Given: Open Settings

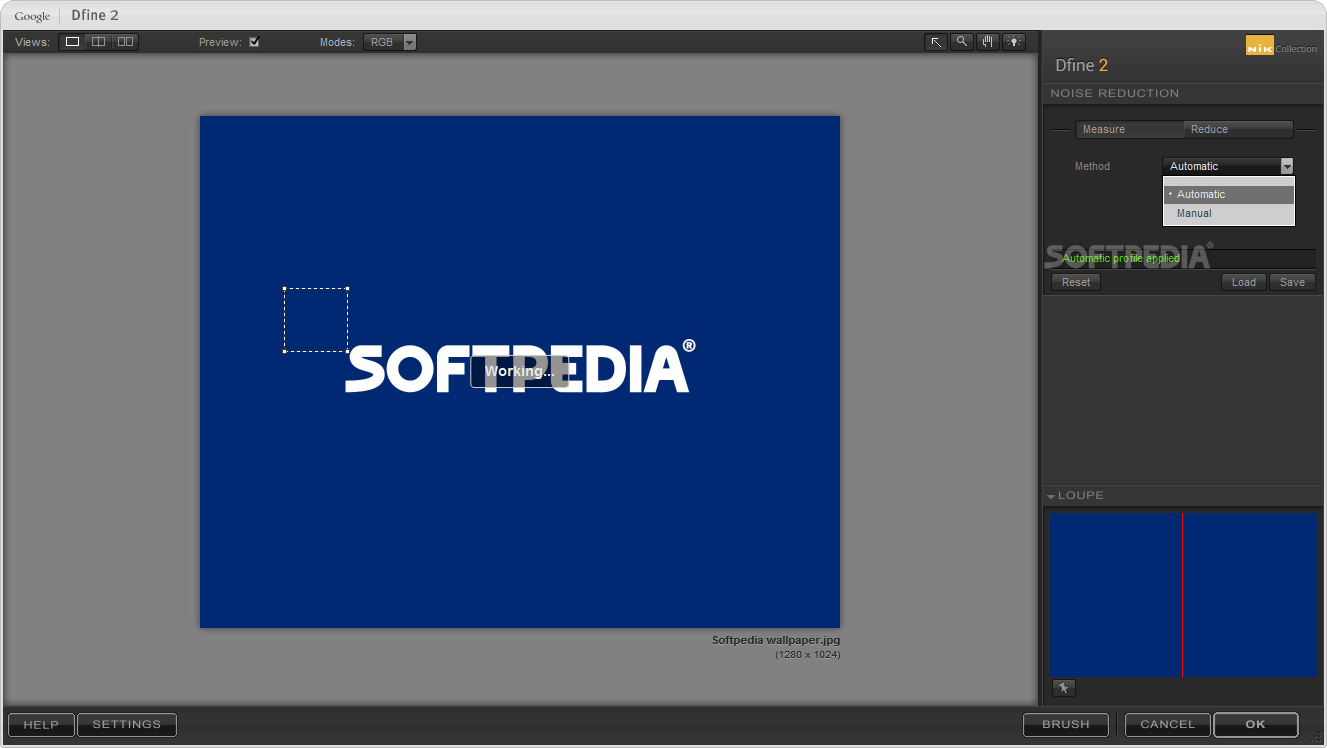Looking at the screenshot, I should click(127, 725).
